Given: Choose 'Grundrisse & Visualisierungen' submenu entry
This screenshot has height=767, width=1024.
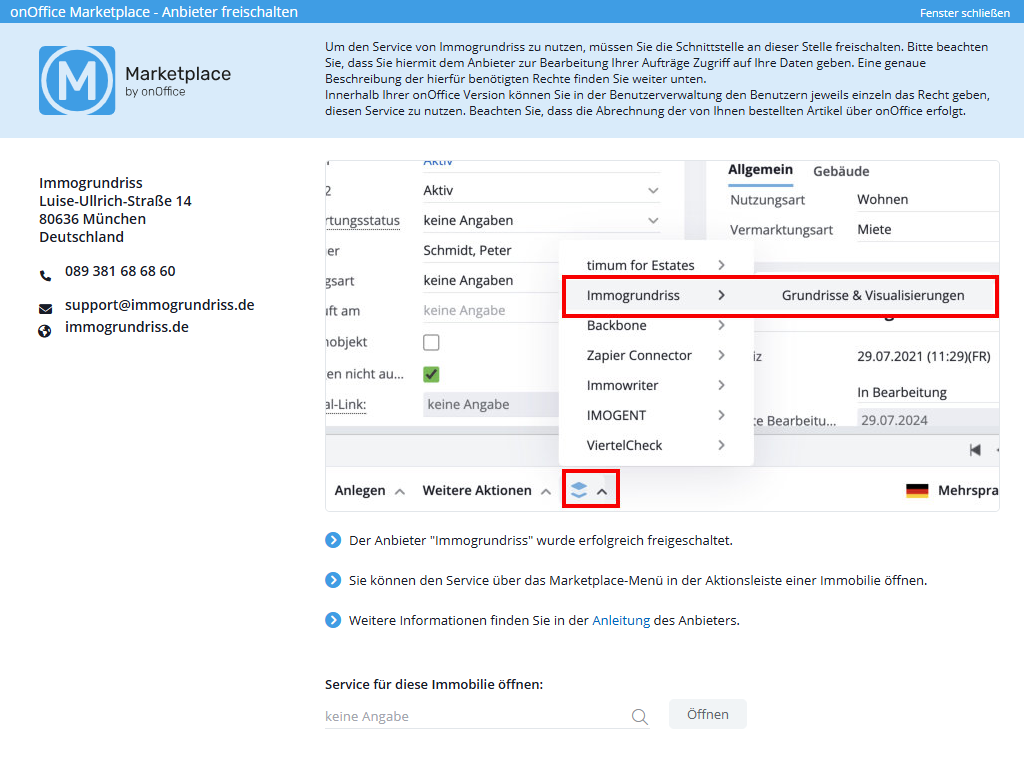Looking at the screenshot, I should click(x=872, y=295).
